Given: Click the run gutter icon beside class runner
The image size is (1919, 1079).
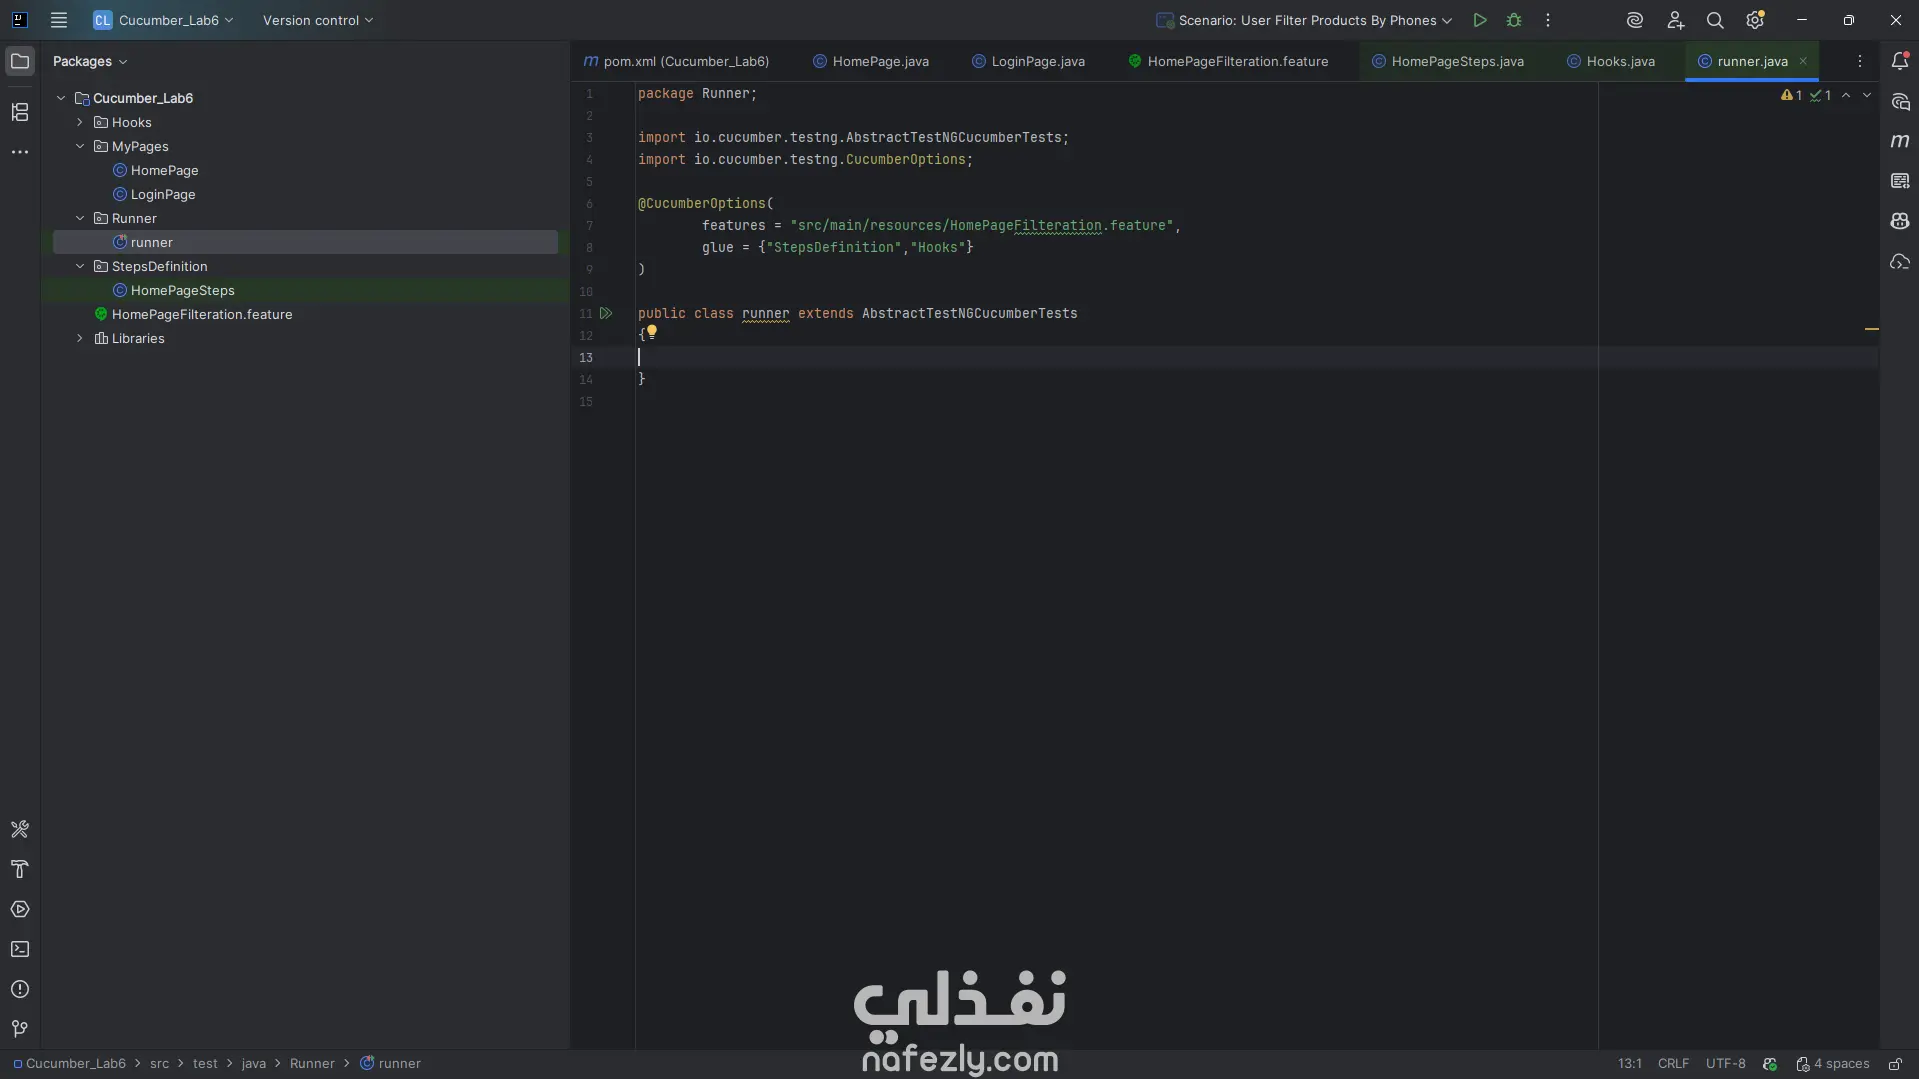Looking at the screenshot, I should click(x=606, y=314).
